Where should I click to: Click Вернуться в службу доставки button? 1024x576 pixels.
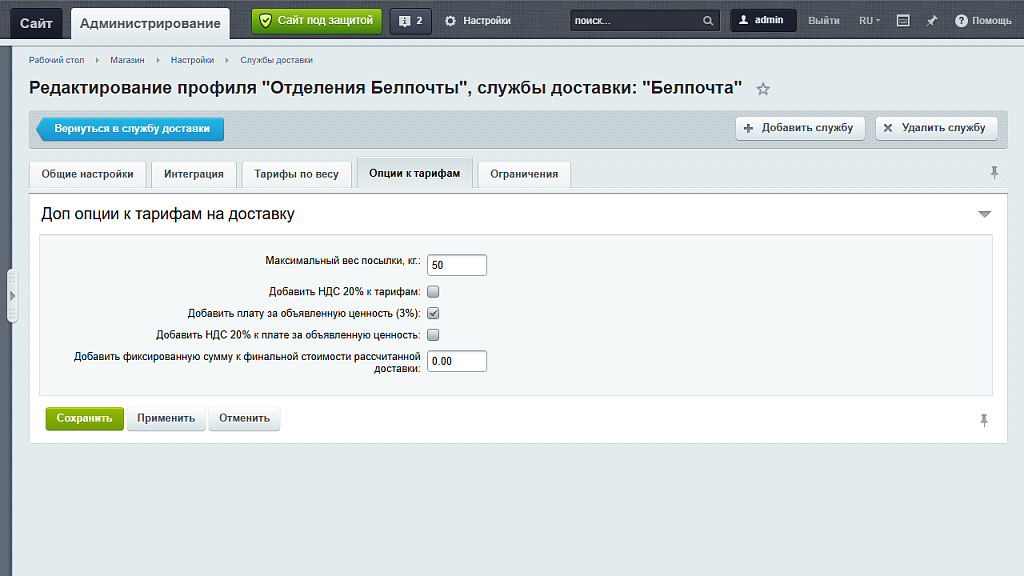tap(131, 129)
